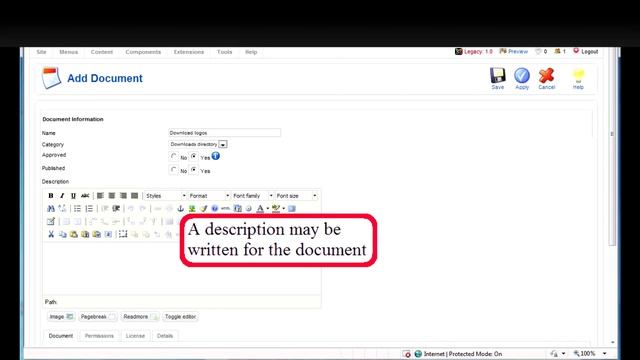Insert a Pagebreak via button
Viewport: 640px width, 360px height.
click(98, 317)
